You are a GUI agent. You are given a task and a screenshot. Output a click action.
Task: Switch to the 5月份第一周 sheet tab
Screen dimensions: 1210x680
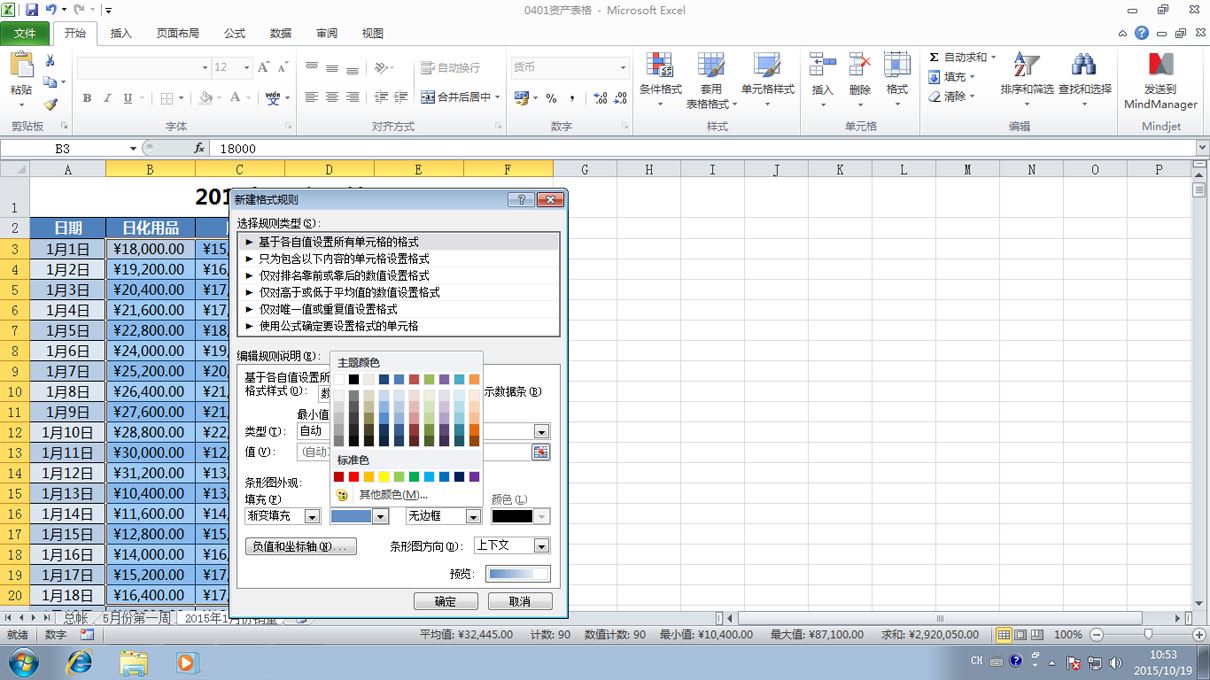(135, 618)
